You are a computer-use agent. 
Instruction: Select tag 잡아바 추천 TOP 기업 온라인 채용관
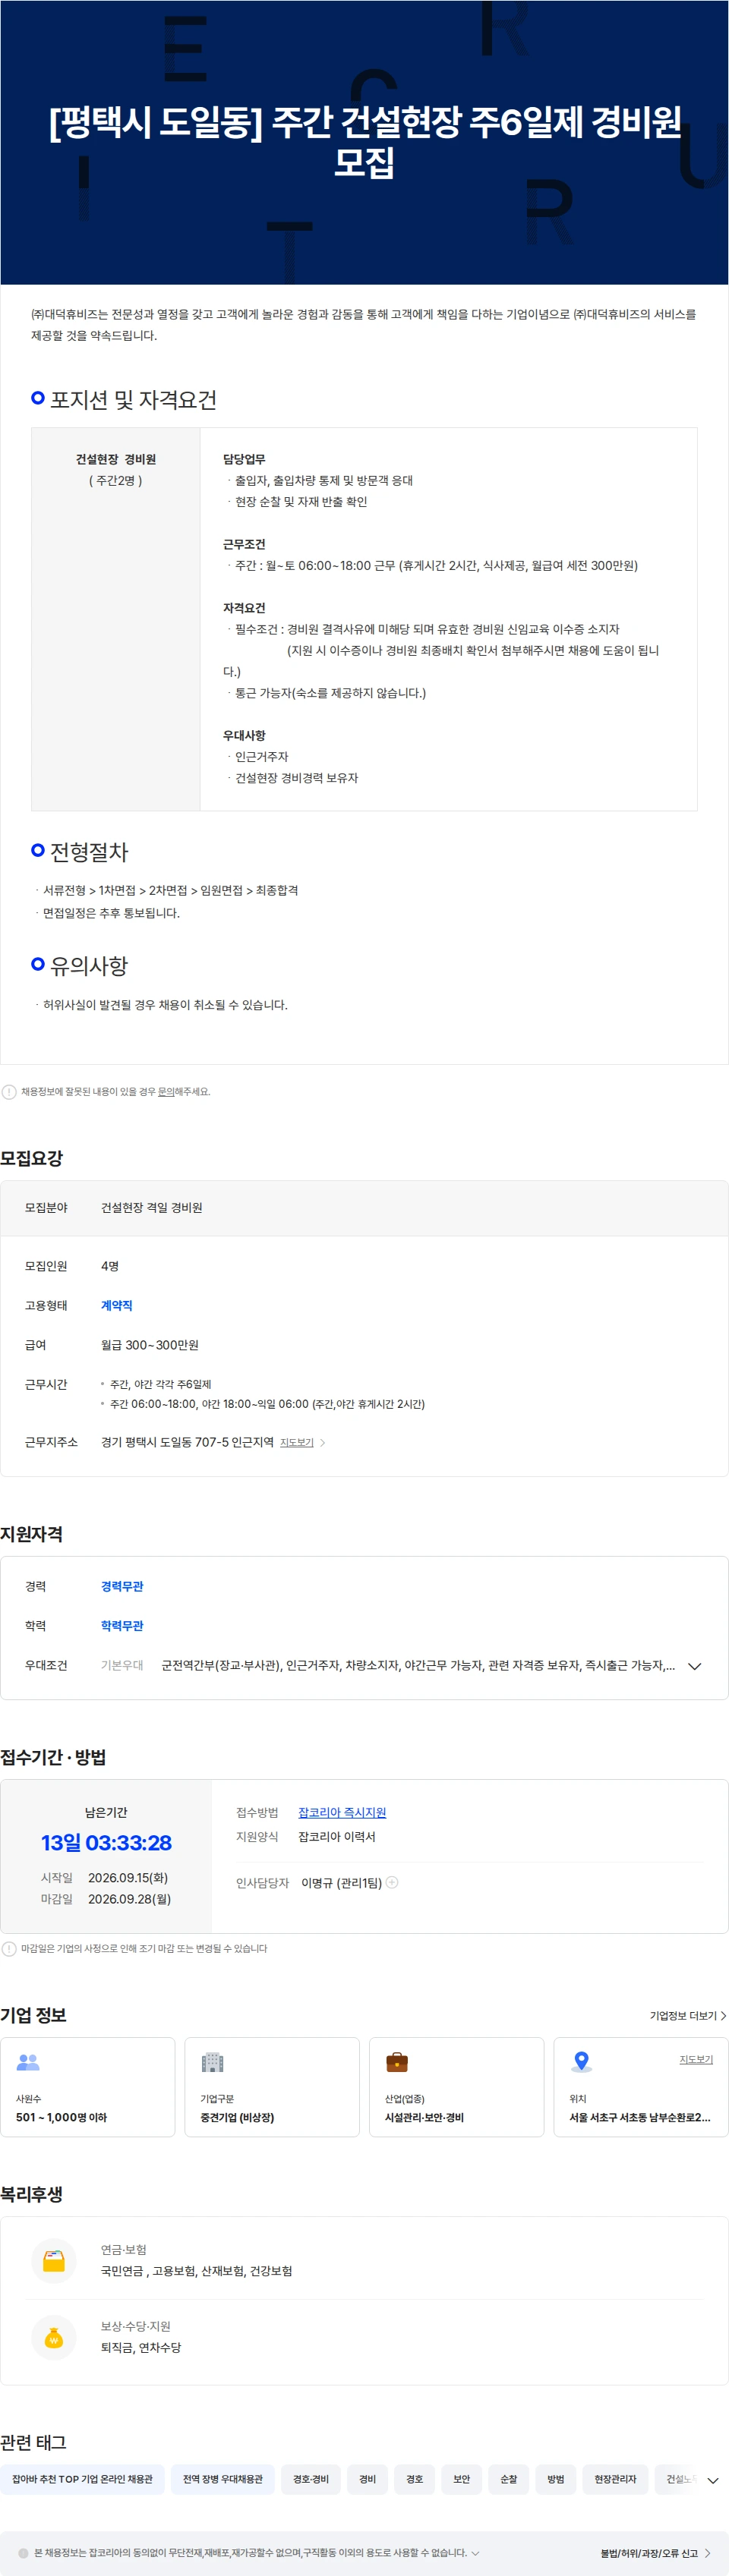click(x=82, y=2479)
